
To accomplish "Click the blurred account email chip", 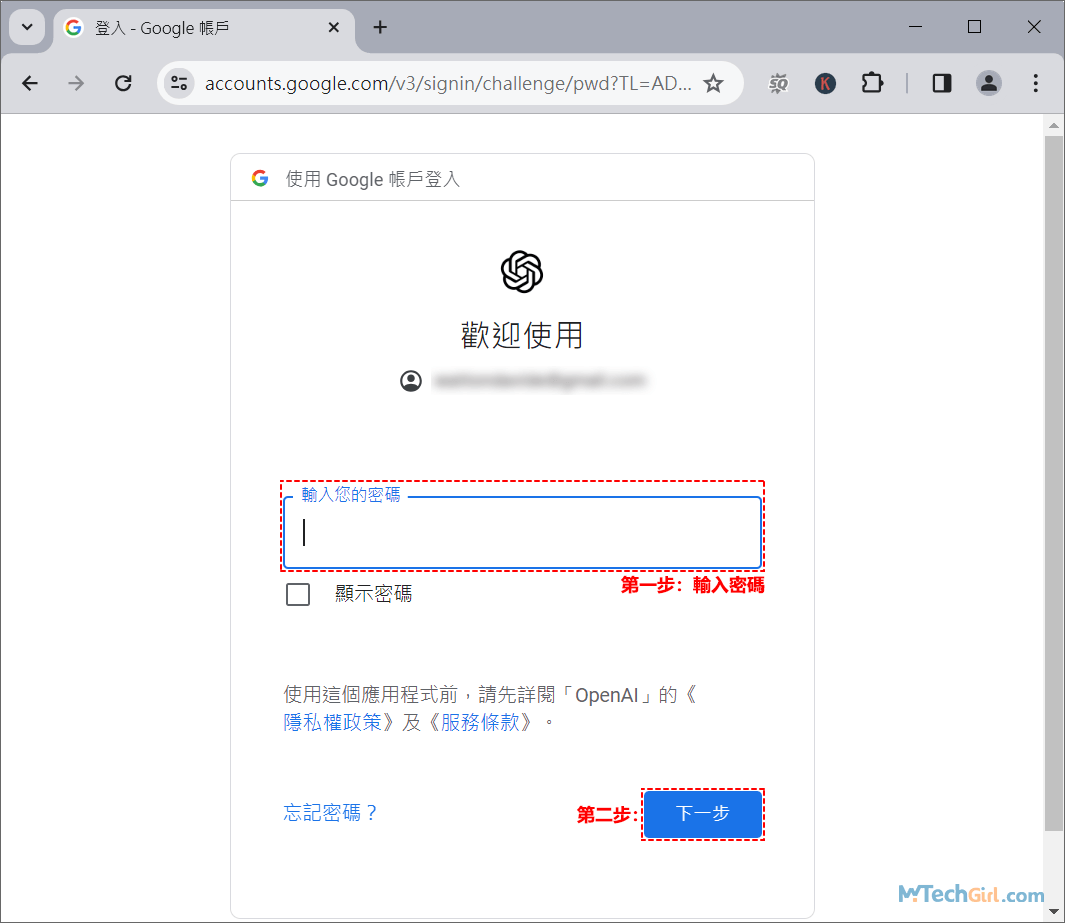I will click(540, 381).
